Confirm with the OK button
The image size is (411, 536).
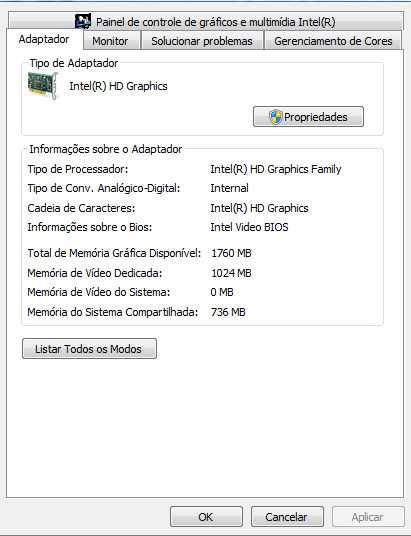coord(206,517)
